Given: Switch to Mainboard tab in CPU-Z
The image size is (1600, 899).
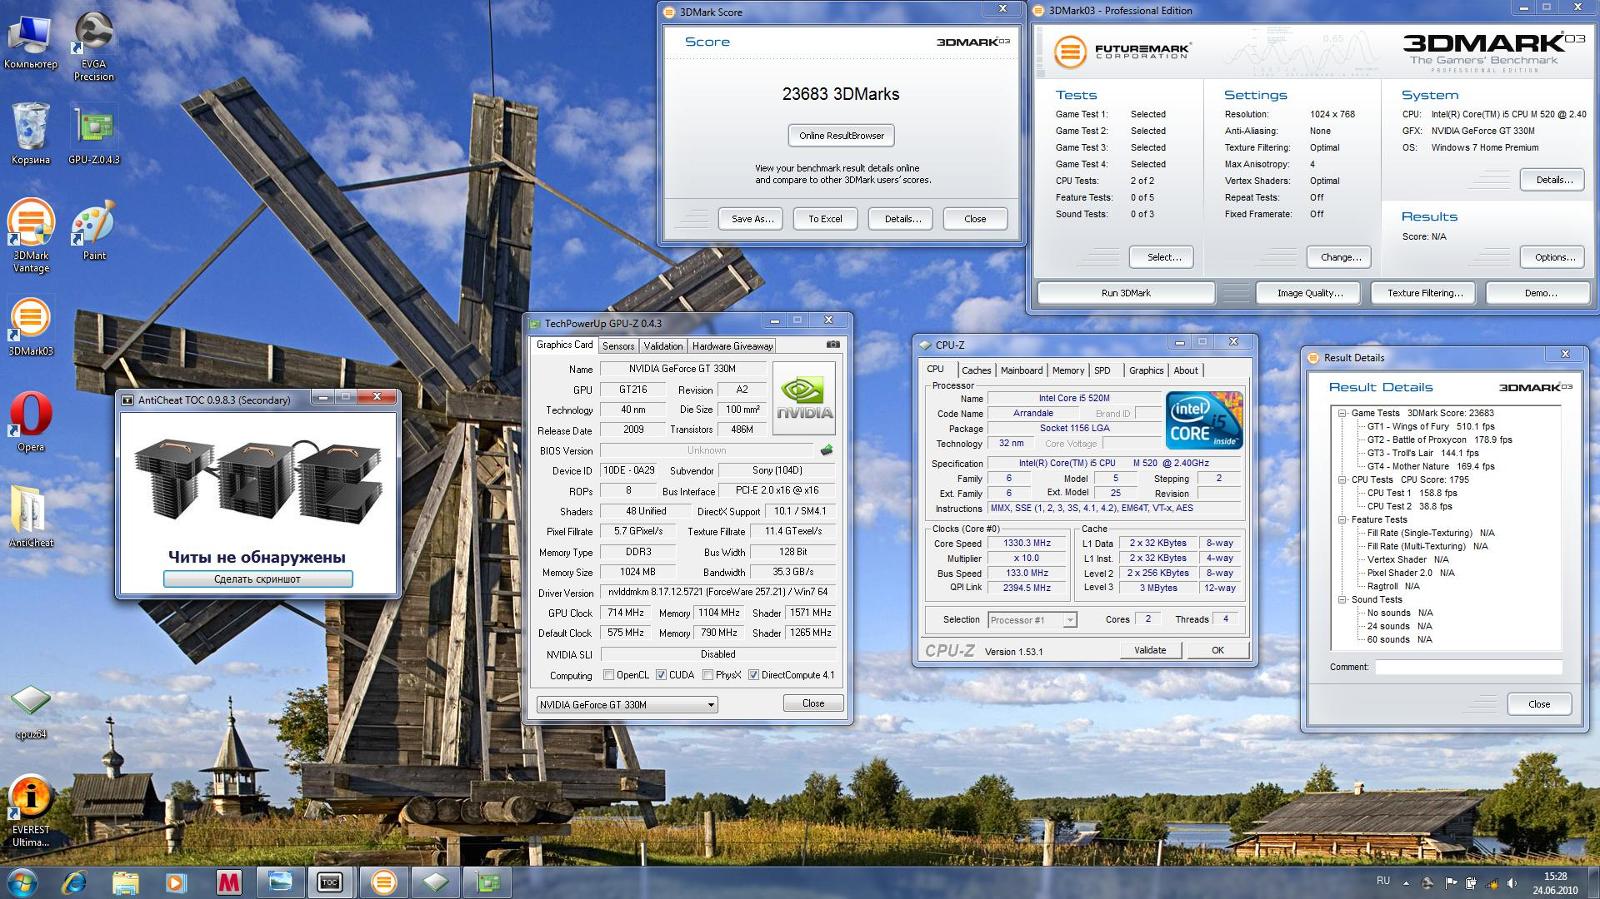Looking at the screenshot, I should tap(1022, 370).
